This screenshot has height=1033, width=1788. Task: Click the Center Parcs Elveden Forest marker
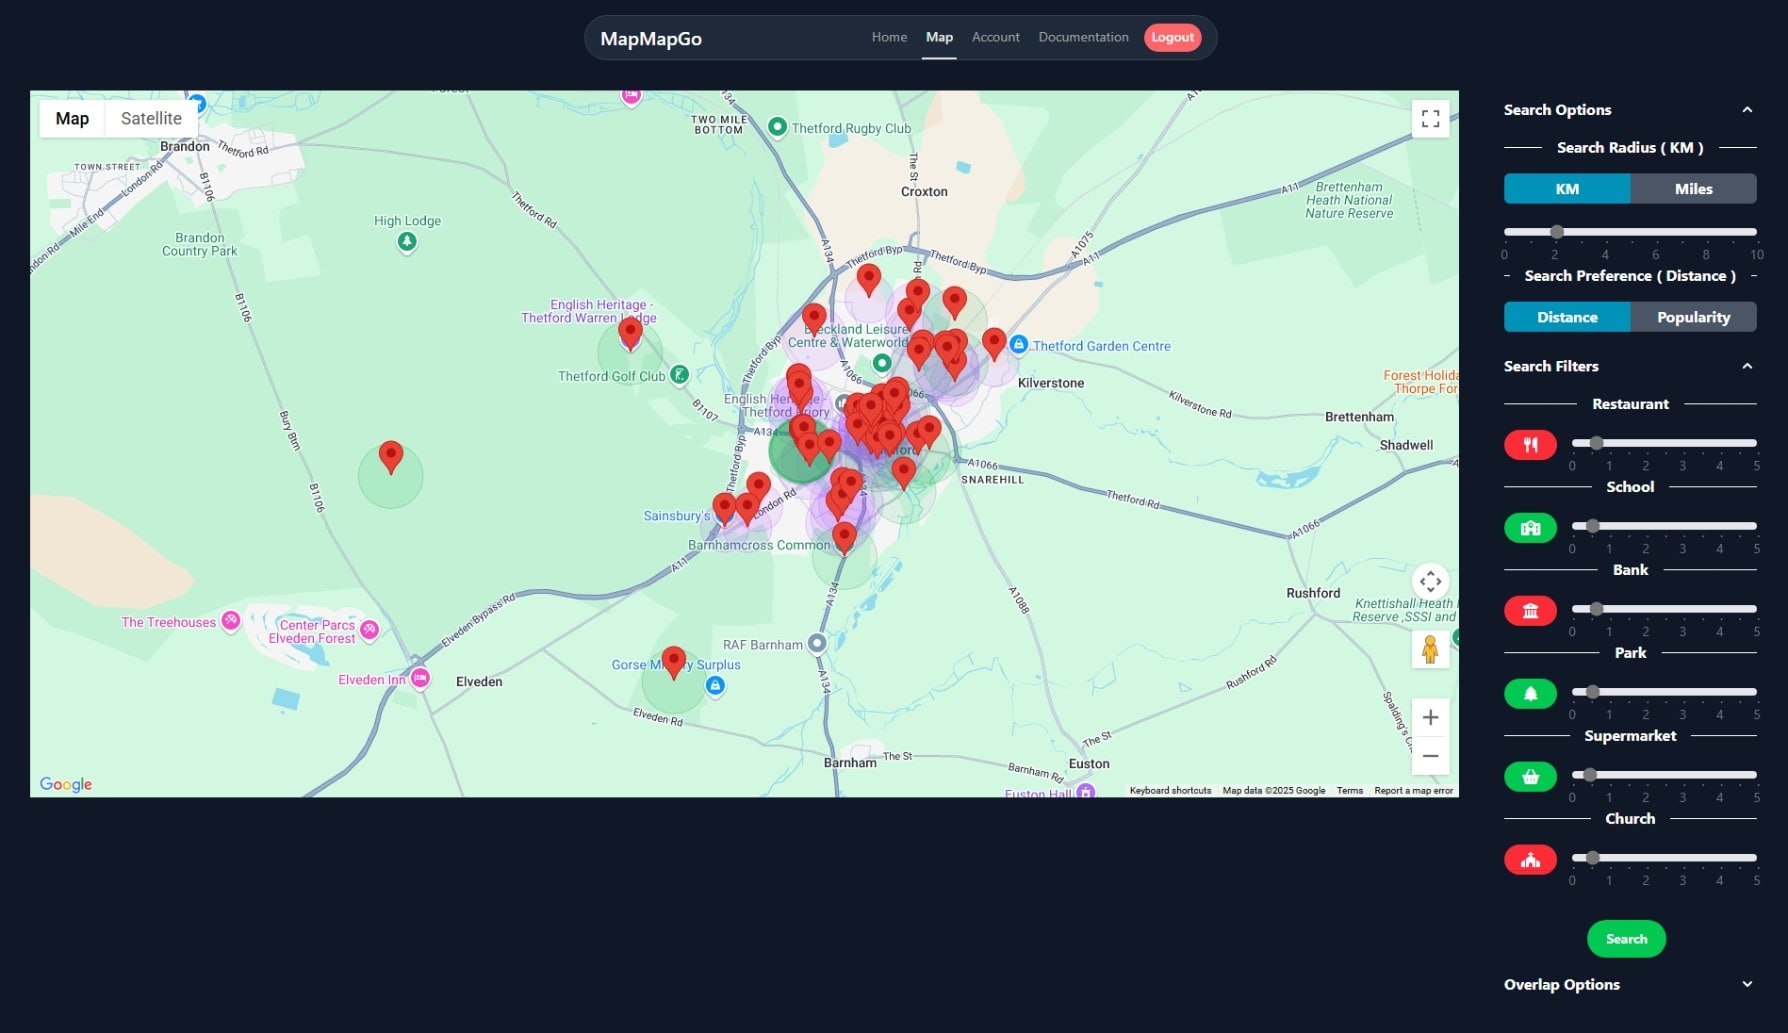[370, 629]
